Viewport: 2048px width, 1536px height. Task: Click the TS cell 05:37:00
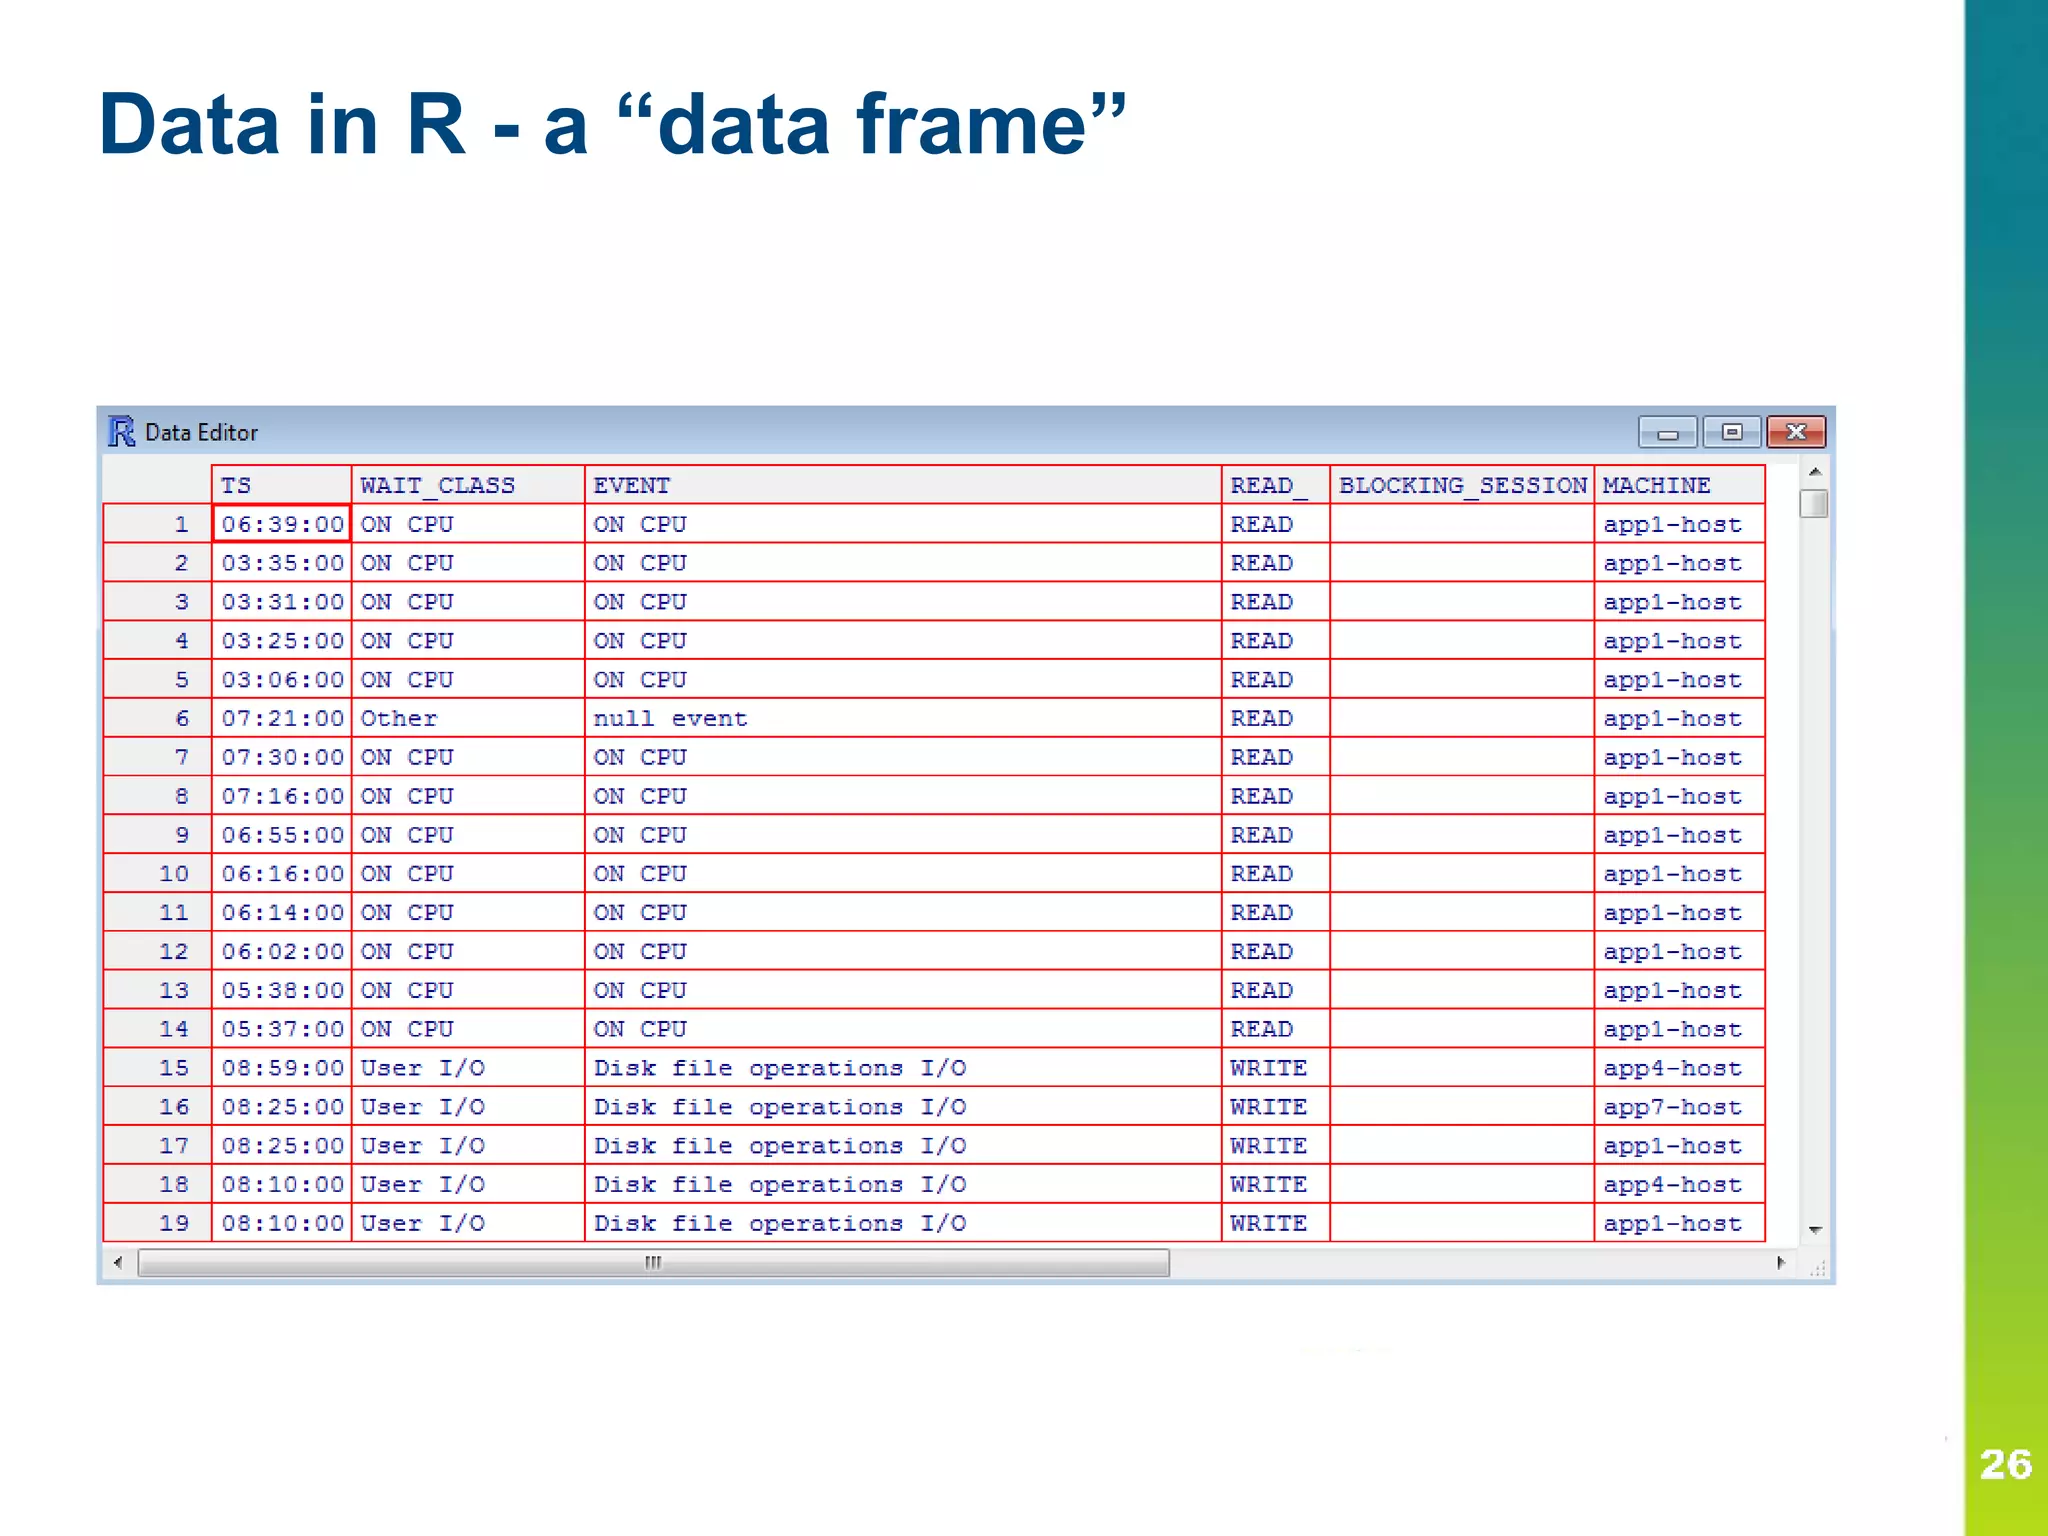point(281,1029)
